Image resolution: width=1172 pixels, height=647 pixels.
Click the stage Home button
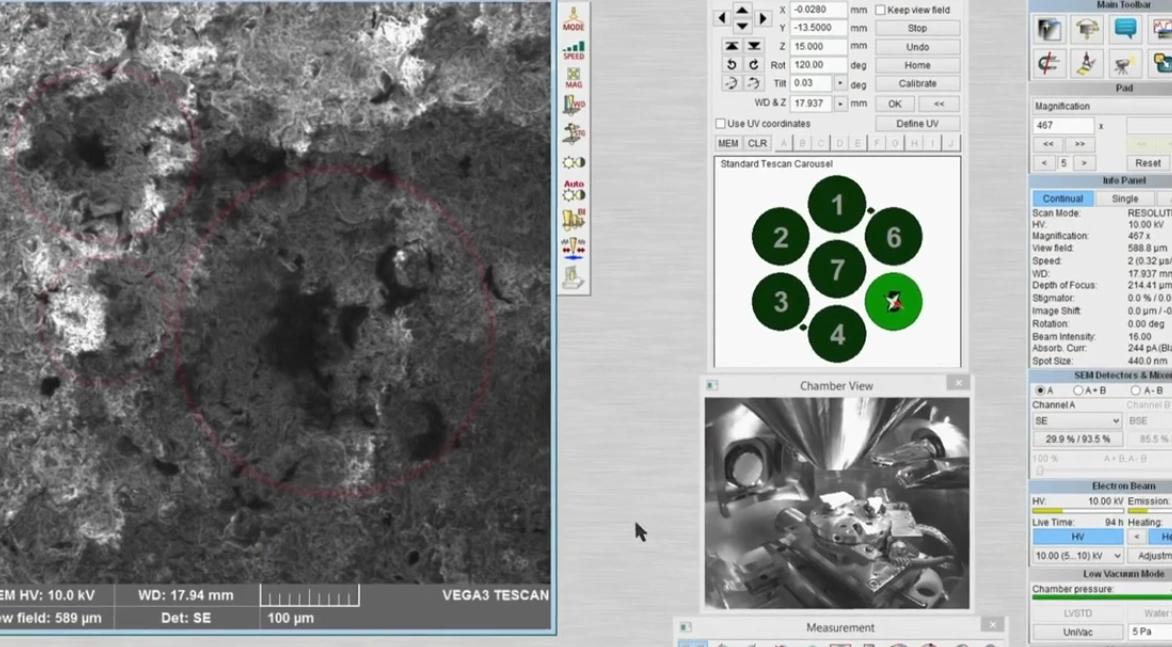pyautogui.click(x=917, y=65)
